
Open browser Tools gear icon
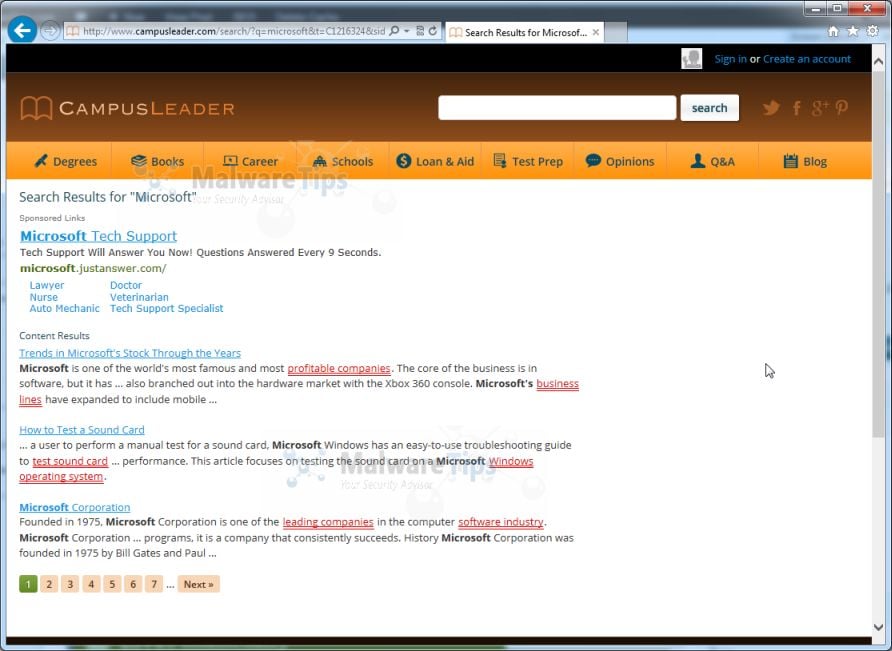tap(872, 31)
